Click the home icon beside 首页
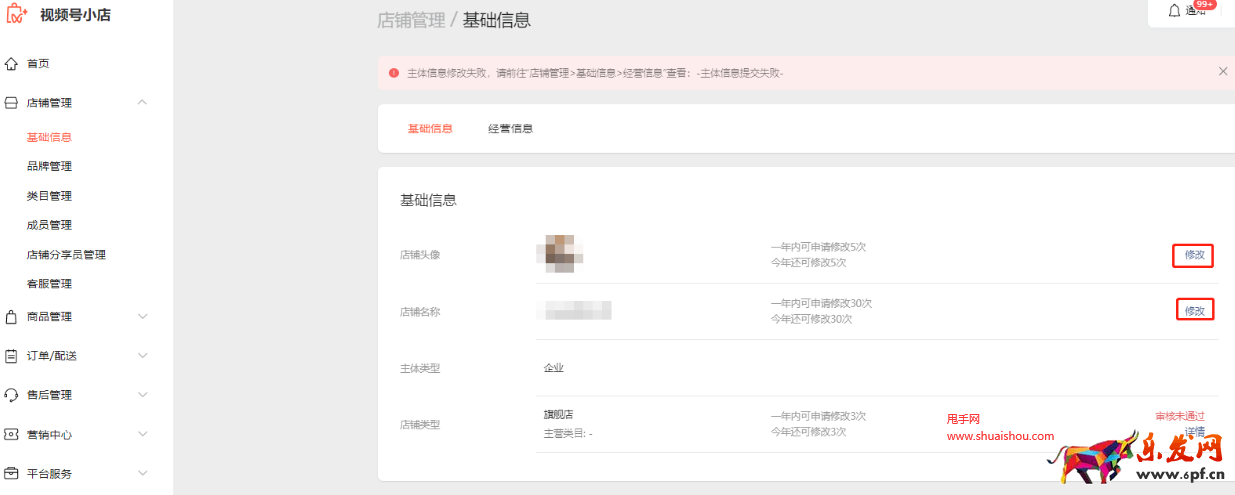This screenshot has width=1235, height=495. pos(12,64)
